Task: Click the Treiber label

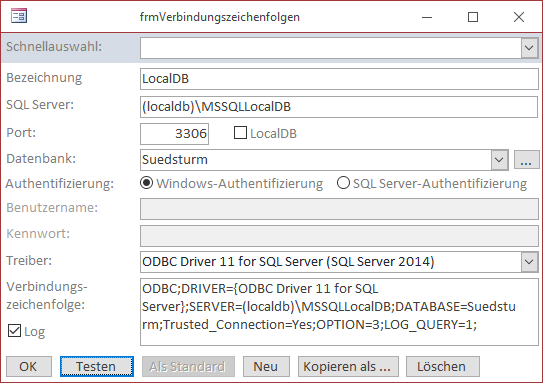Action: 29,260
